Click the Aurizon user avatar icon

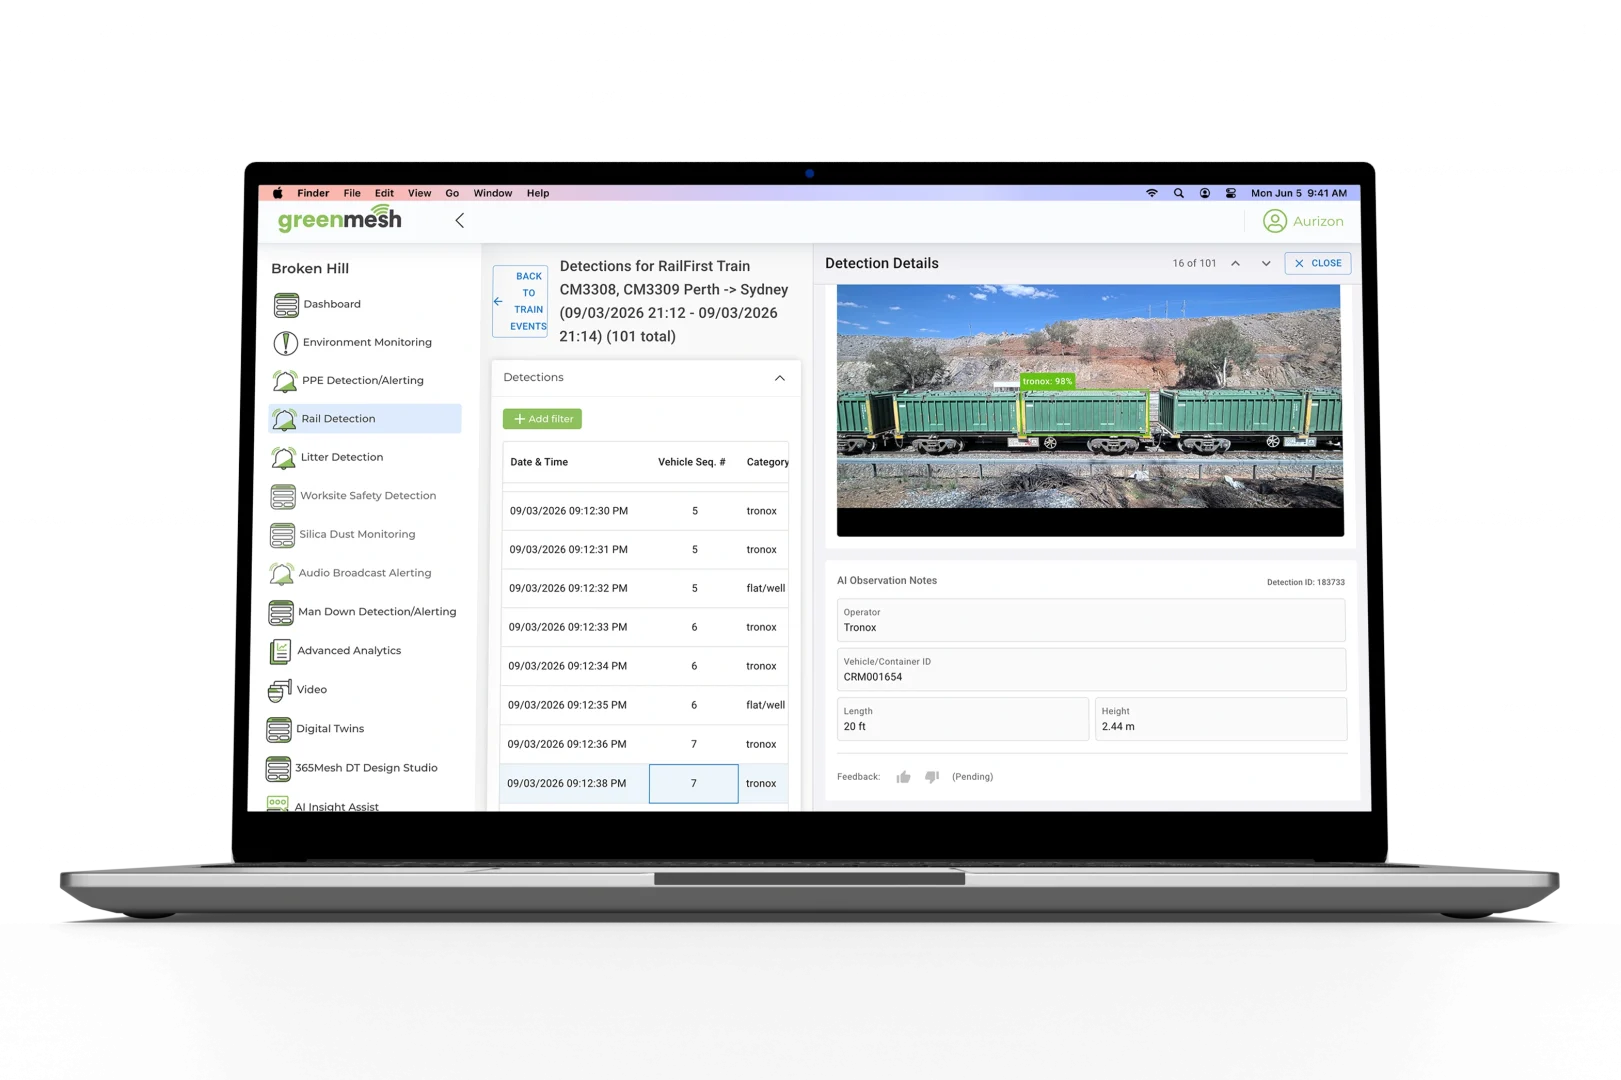(x=1275, y=221)
